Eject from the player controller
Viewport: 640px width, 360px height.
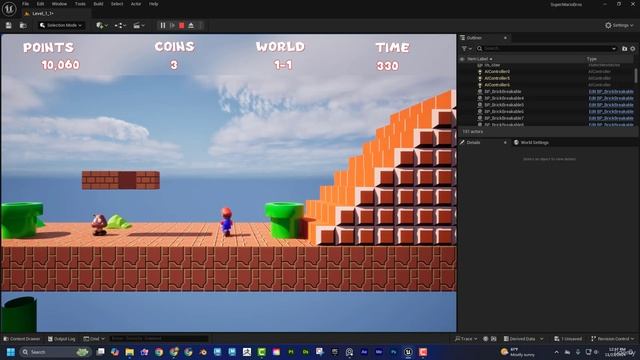(x=191, y=25)
